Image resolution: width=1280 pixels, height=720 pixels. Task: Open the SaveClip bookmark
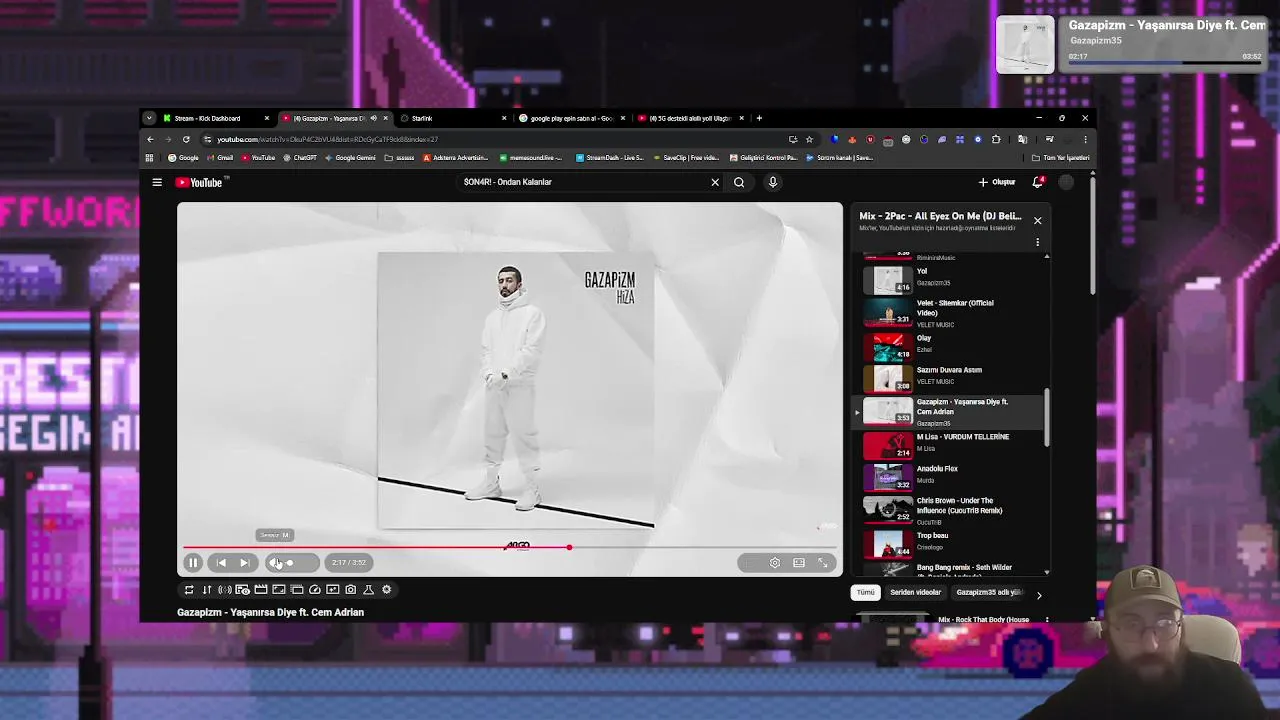(x=685, y=158)
